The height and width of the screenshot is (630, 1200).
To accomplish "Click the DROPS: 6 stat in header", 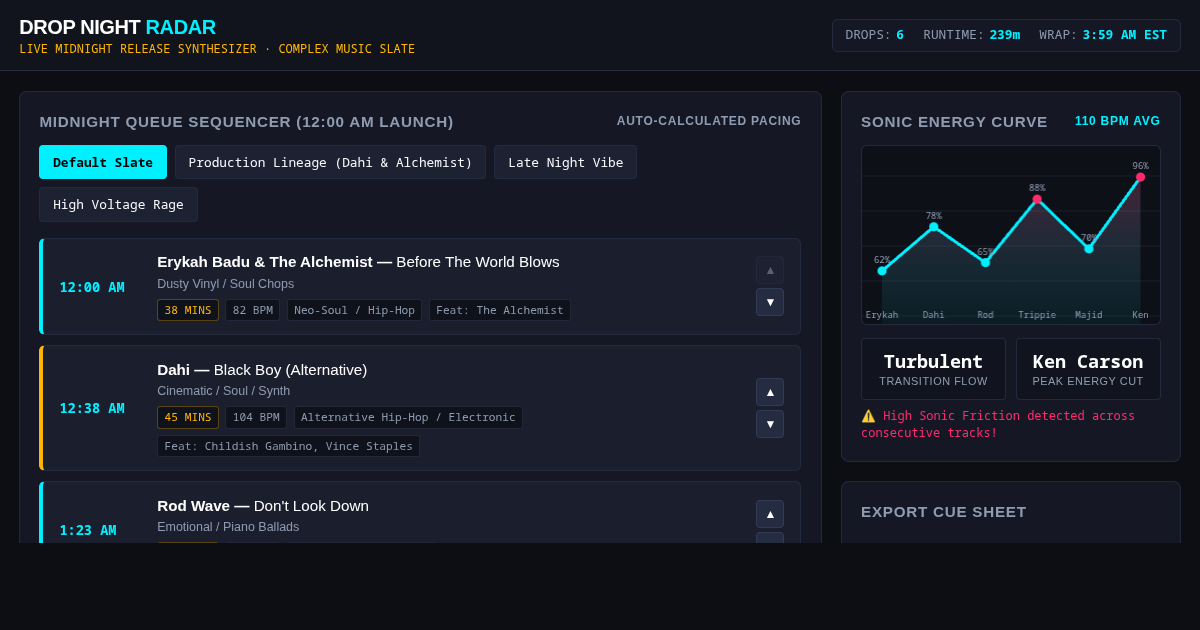I will pos(874,35).
